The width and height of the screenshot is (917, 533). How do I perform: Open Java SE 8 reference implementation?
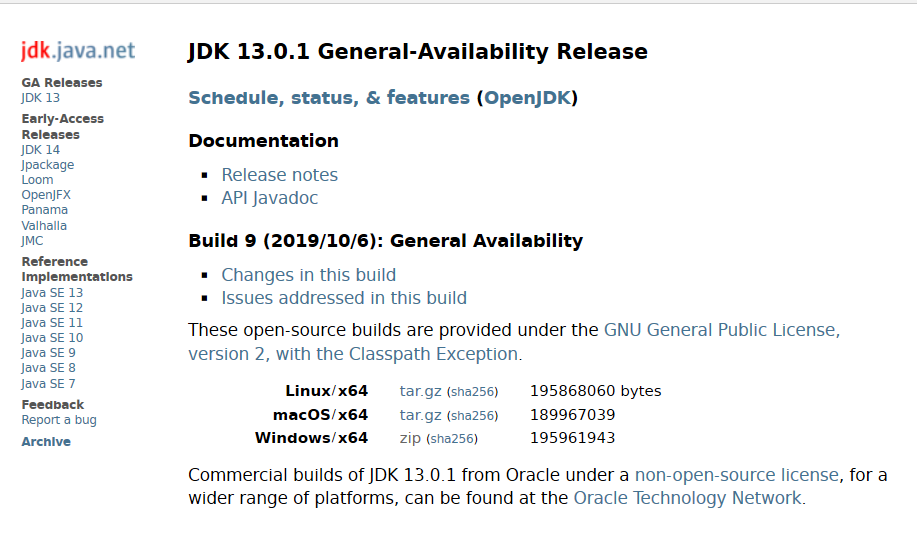pyautogui.click(x=49, y=367)
